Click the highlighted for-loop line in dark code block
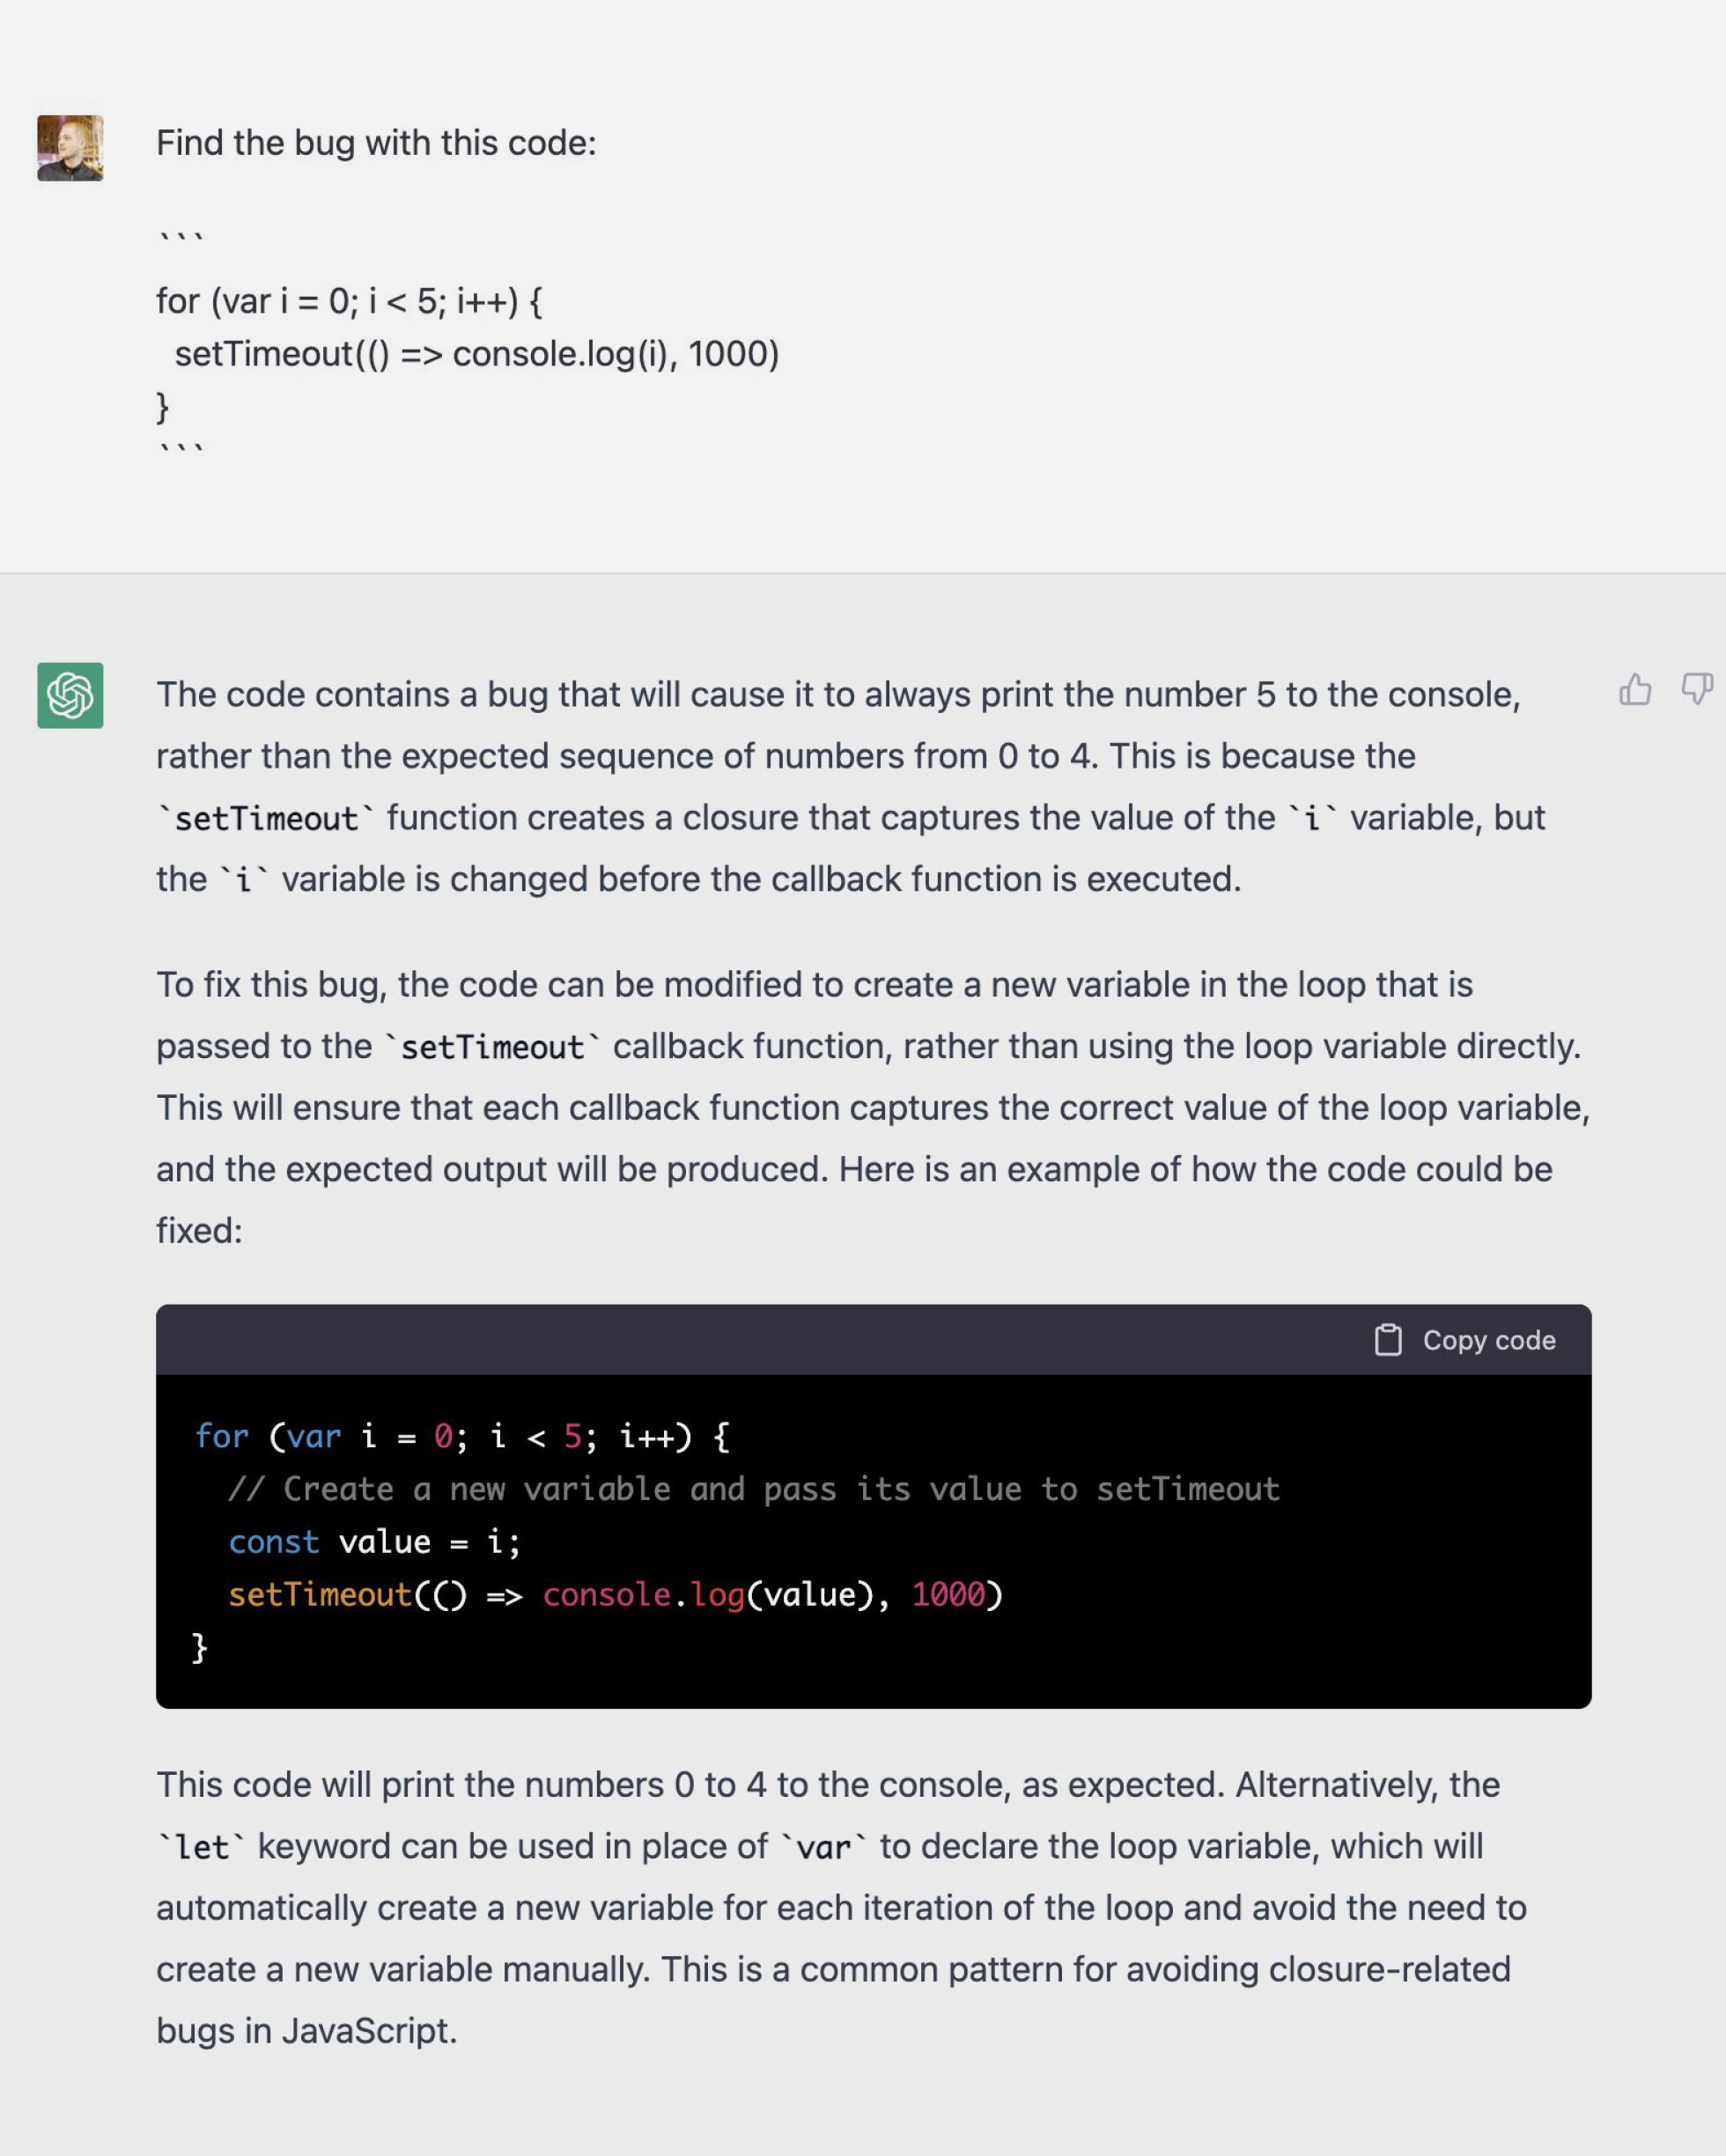 coord(461,1437)
